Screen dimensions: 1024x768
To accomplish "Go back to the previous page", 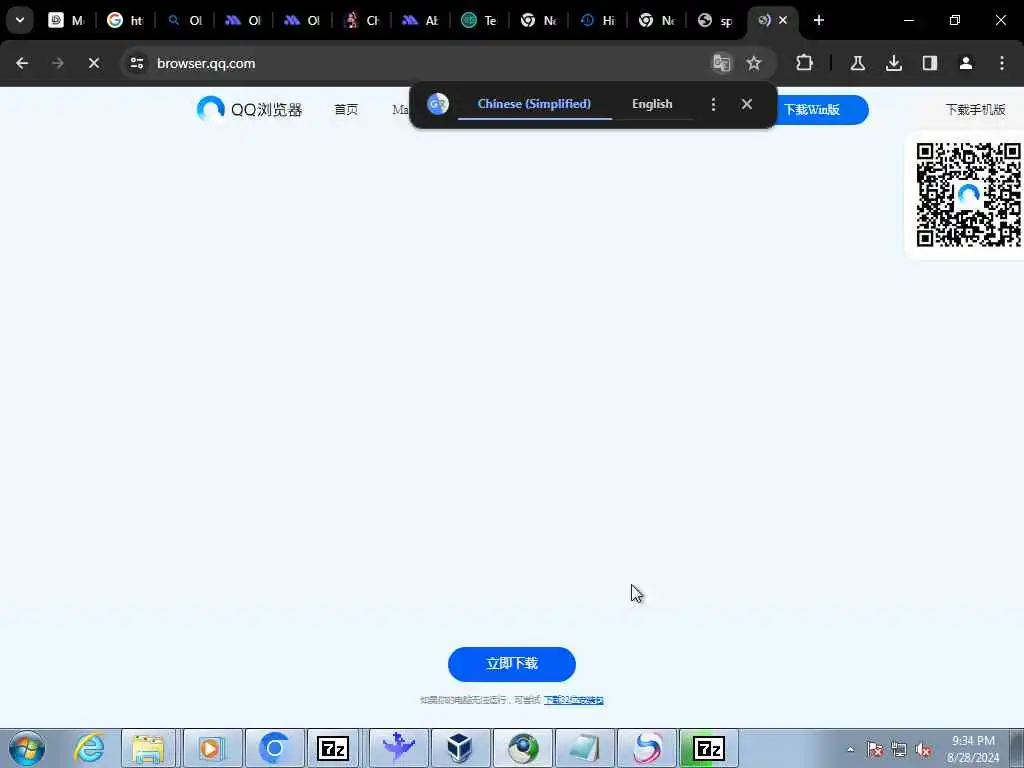I will point(22,63).
